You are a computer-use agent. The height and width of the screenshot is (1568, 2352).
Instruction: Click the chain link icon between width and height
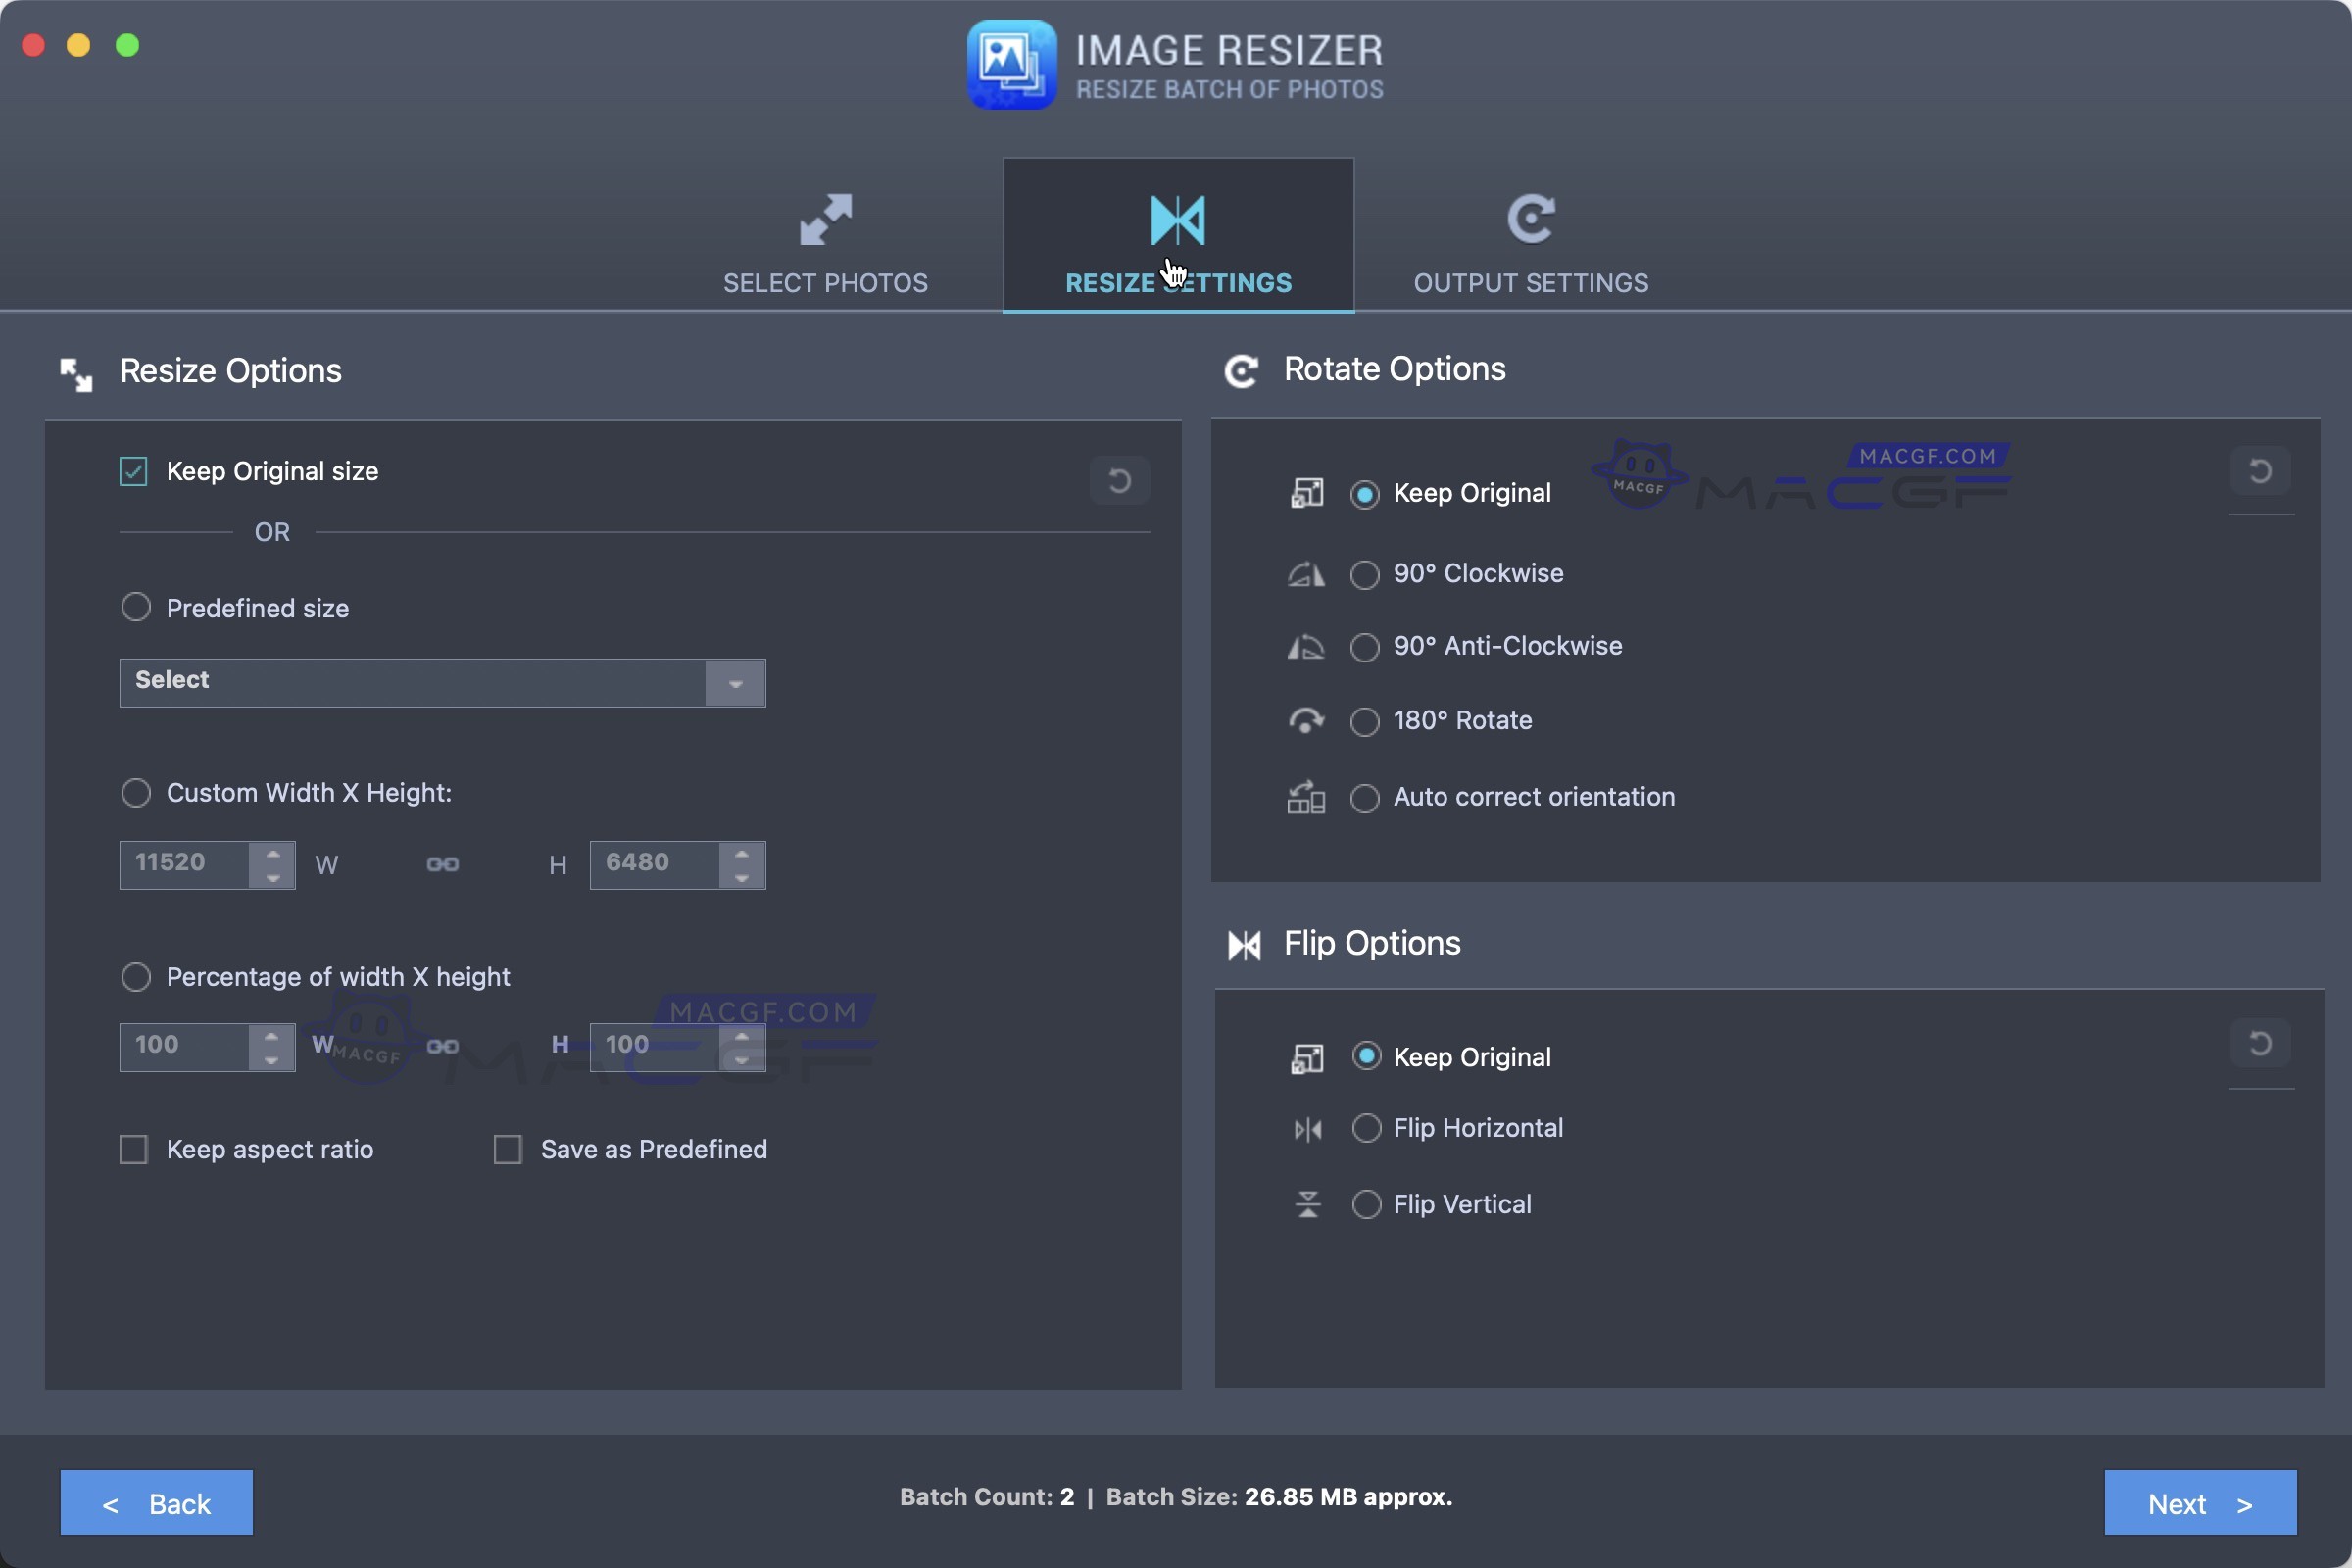(x=443, y=864)
